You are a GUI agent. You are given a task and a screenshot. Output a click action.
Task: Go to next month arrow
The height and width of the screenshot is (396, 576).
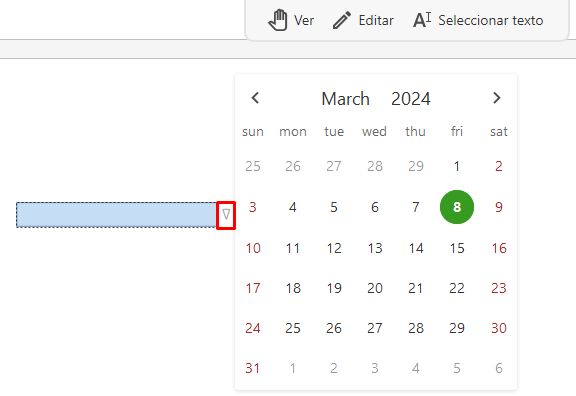pos(497,98)
